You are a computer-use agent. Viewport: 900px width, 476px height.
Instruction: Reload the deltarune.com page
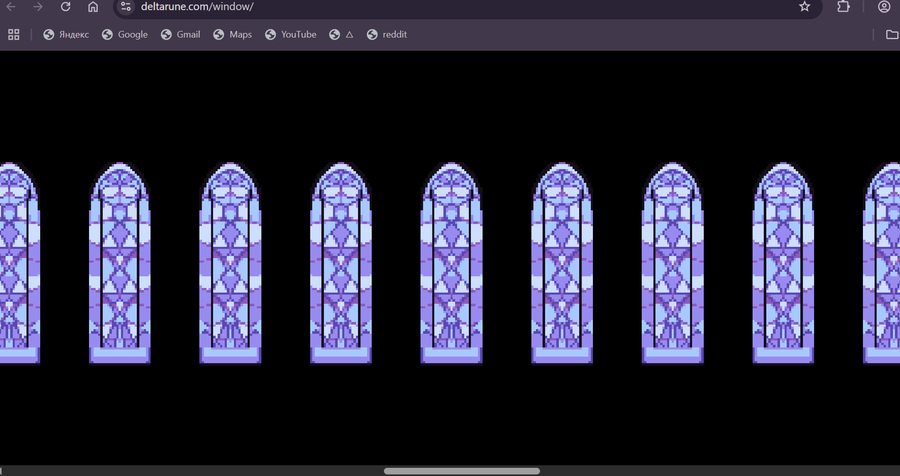pos(65,7)
